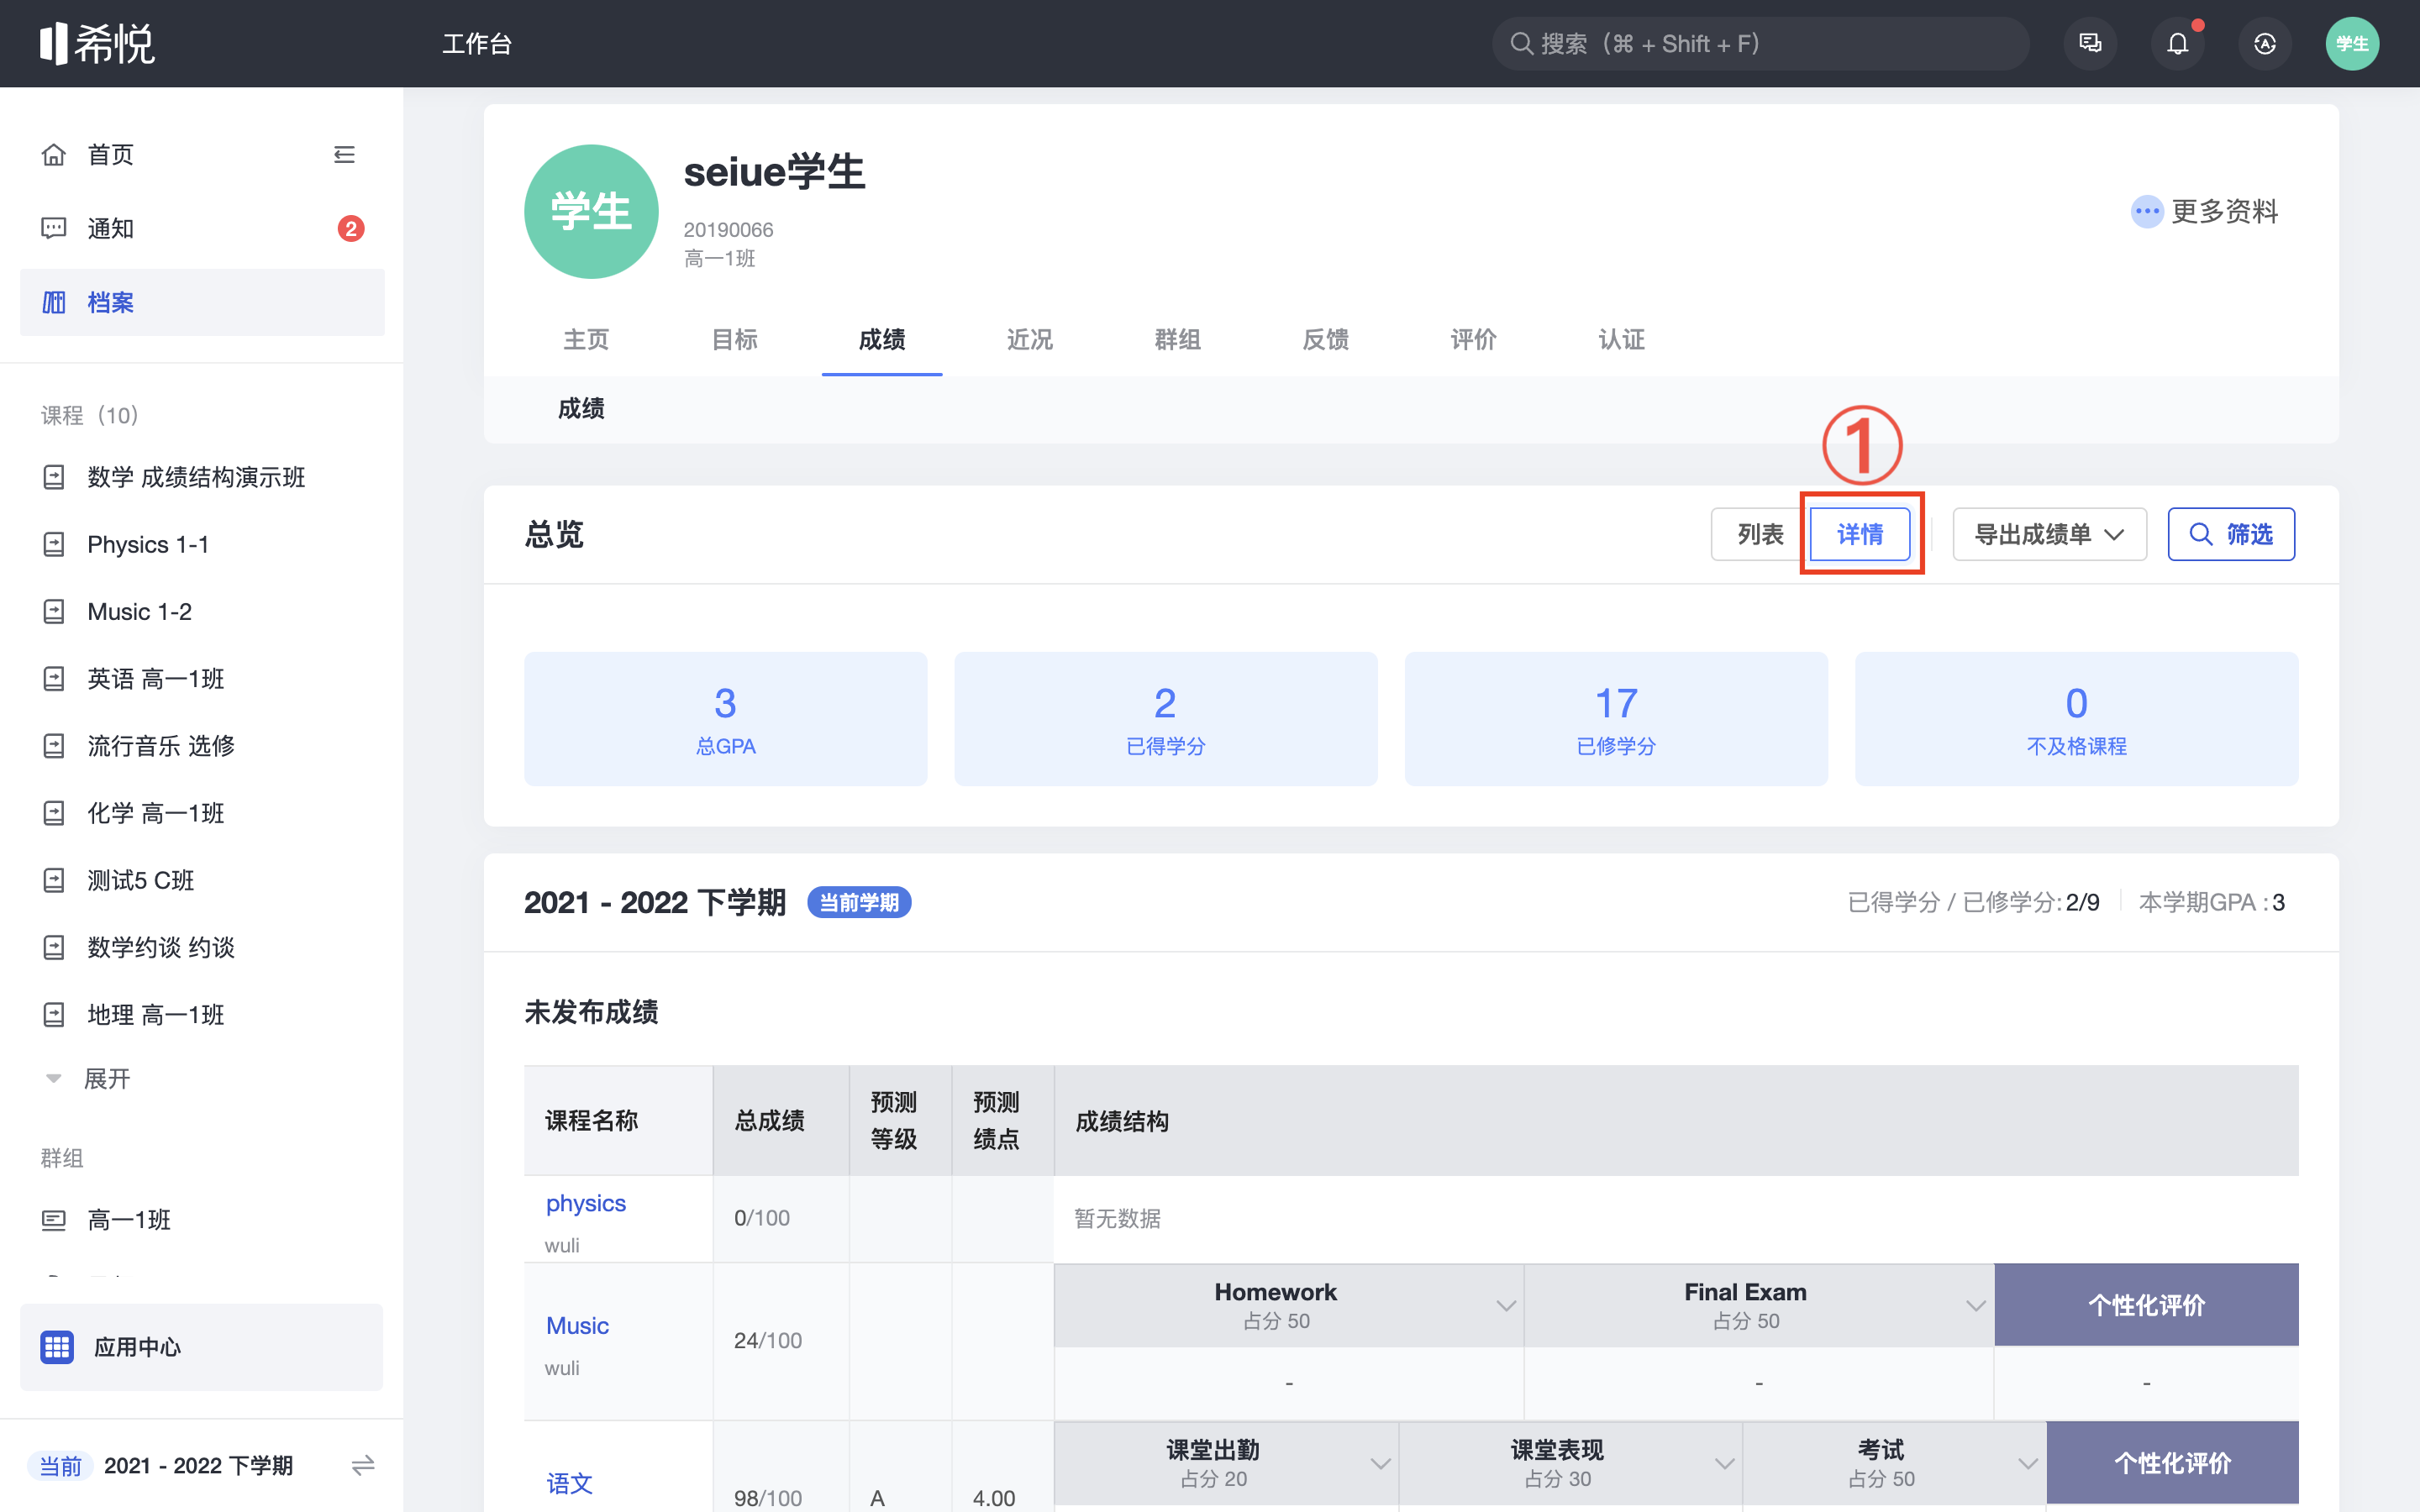Click the 应用中心 grid icon
The image size is (2420, 1512).
tap(57, 1347)
